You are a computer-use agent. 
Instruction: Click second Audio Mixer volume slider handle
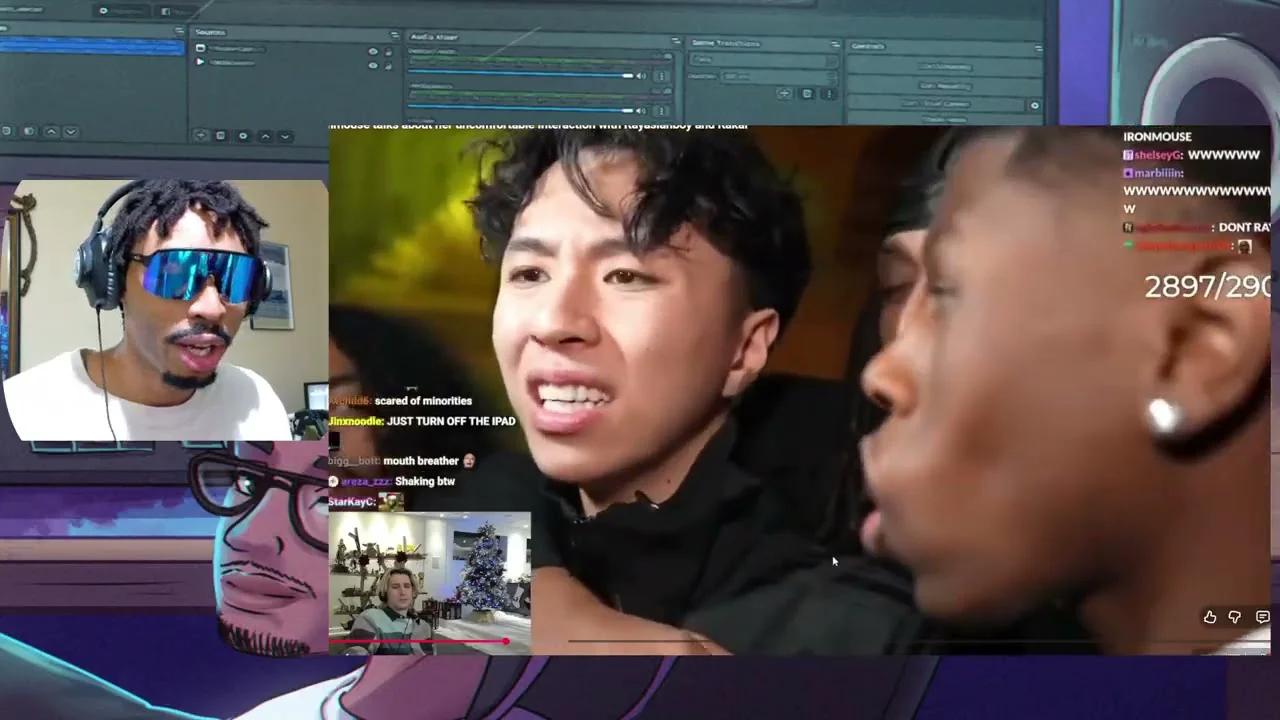tap(628, 110)
